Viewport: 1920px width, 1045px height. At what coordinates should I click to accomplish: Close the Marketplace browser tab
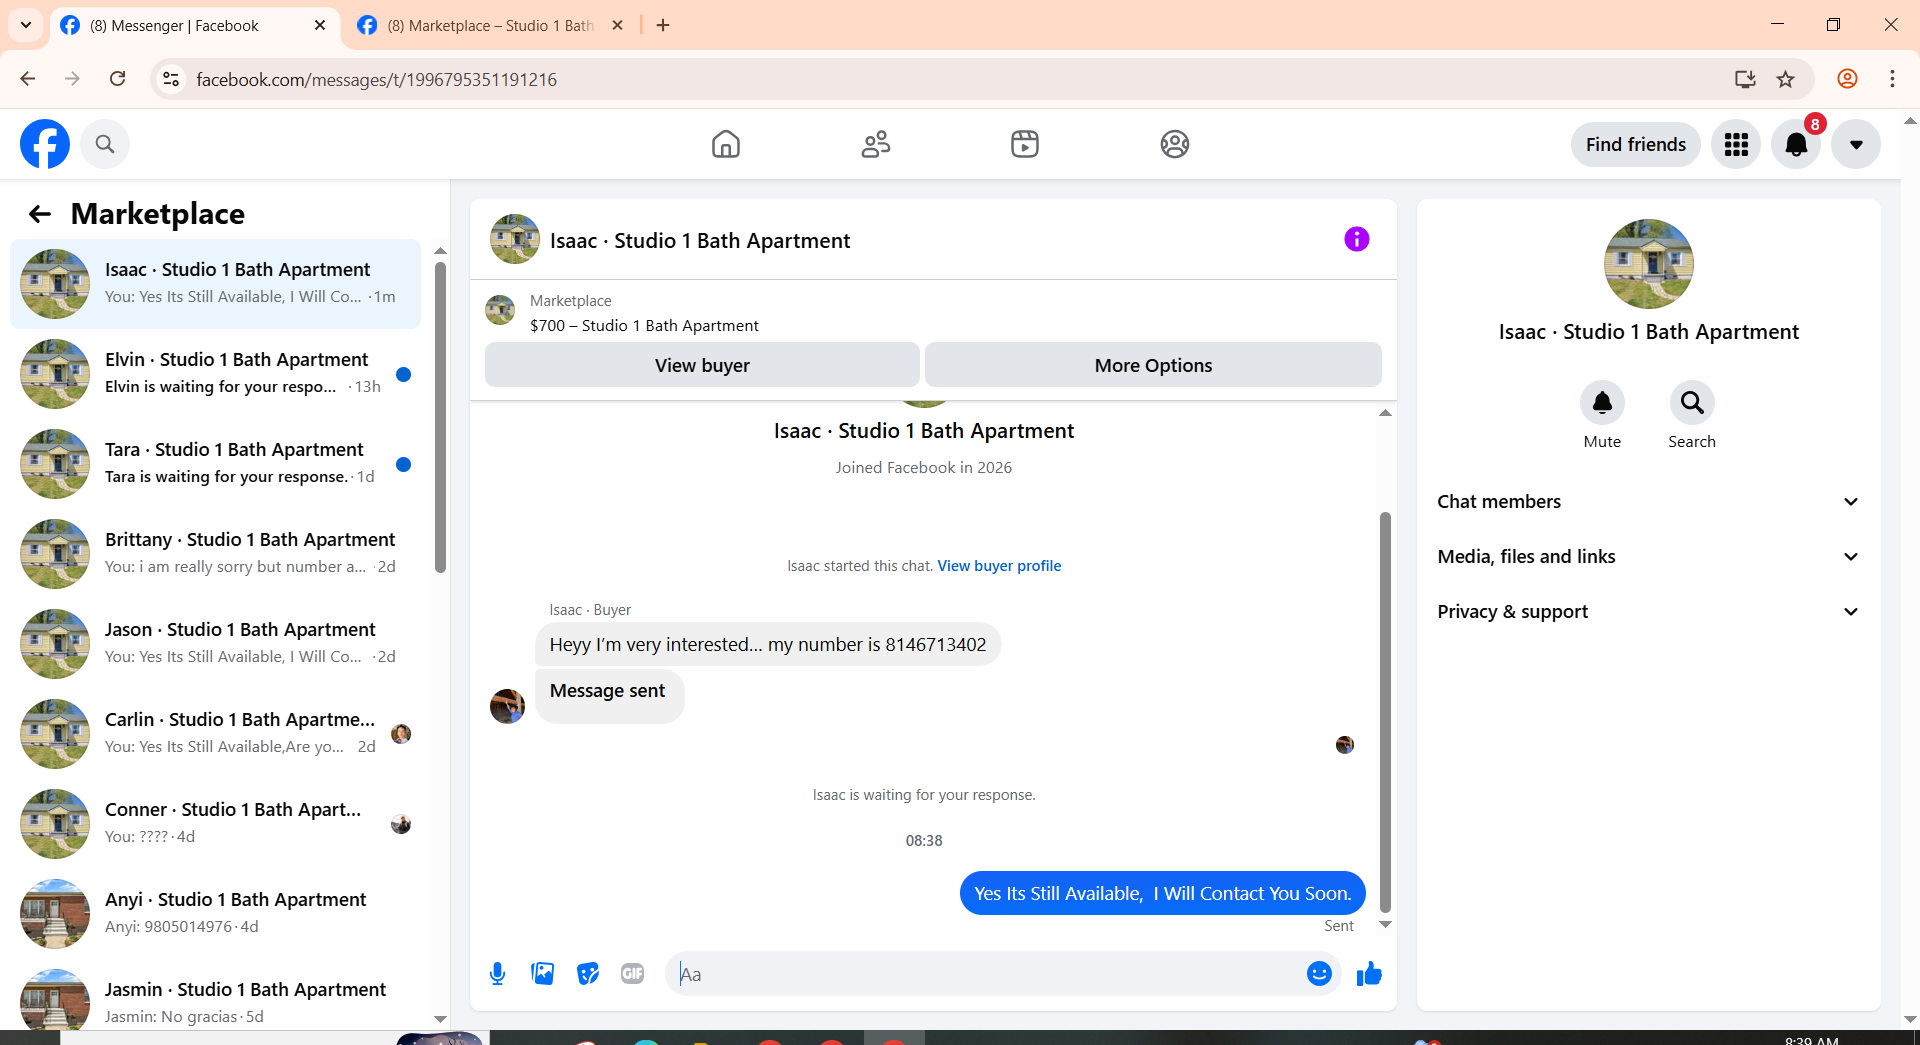coord(617,25)
